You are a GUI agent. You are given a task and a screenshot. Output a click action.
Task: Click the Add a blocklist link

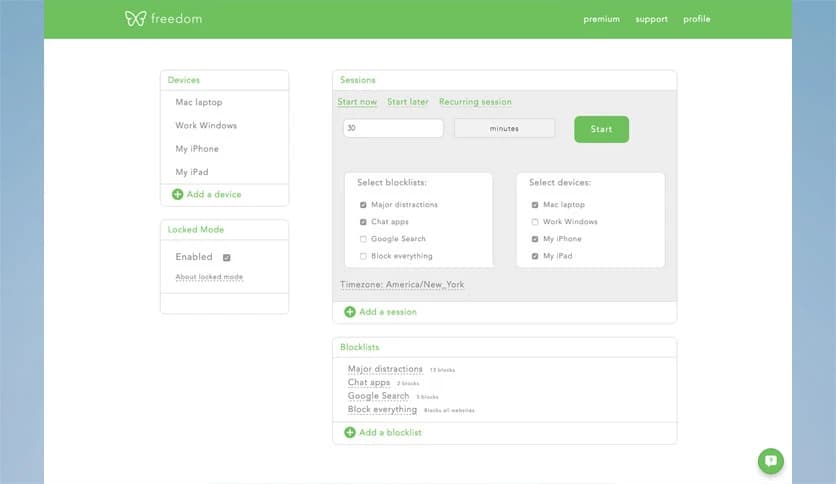coord(390,432)
